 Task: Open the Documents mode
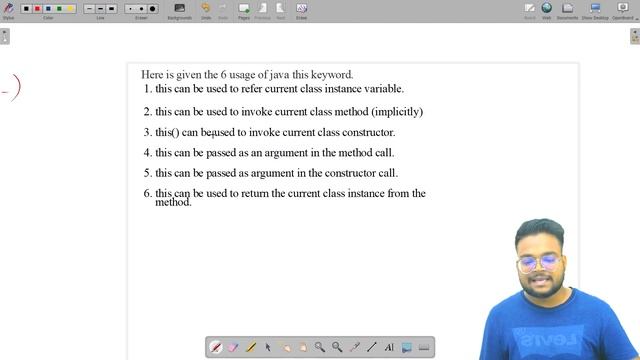coord(567,10)
